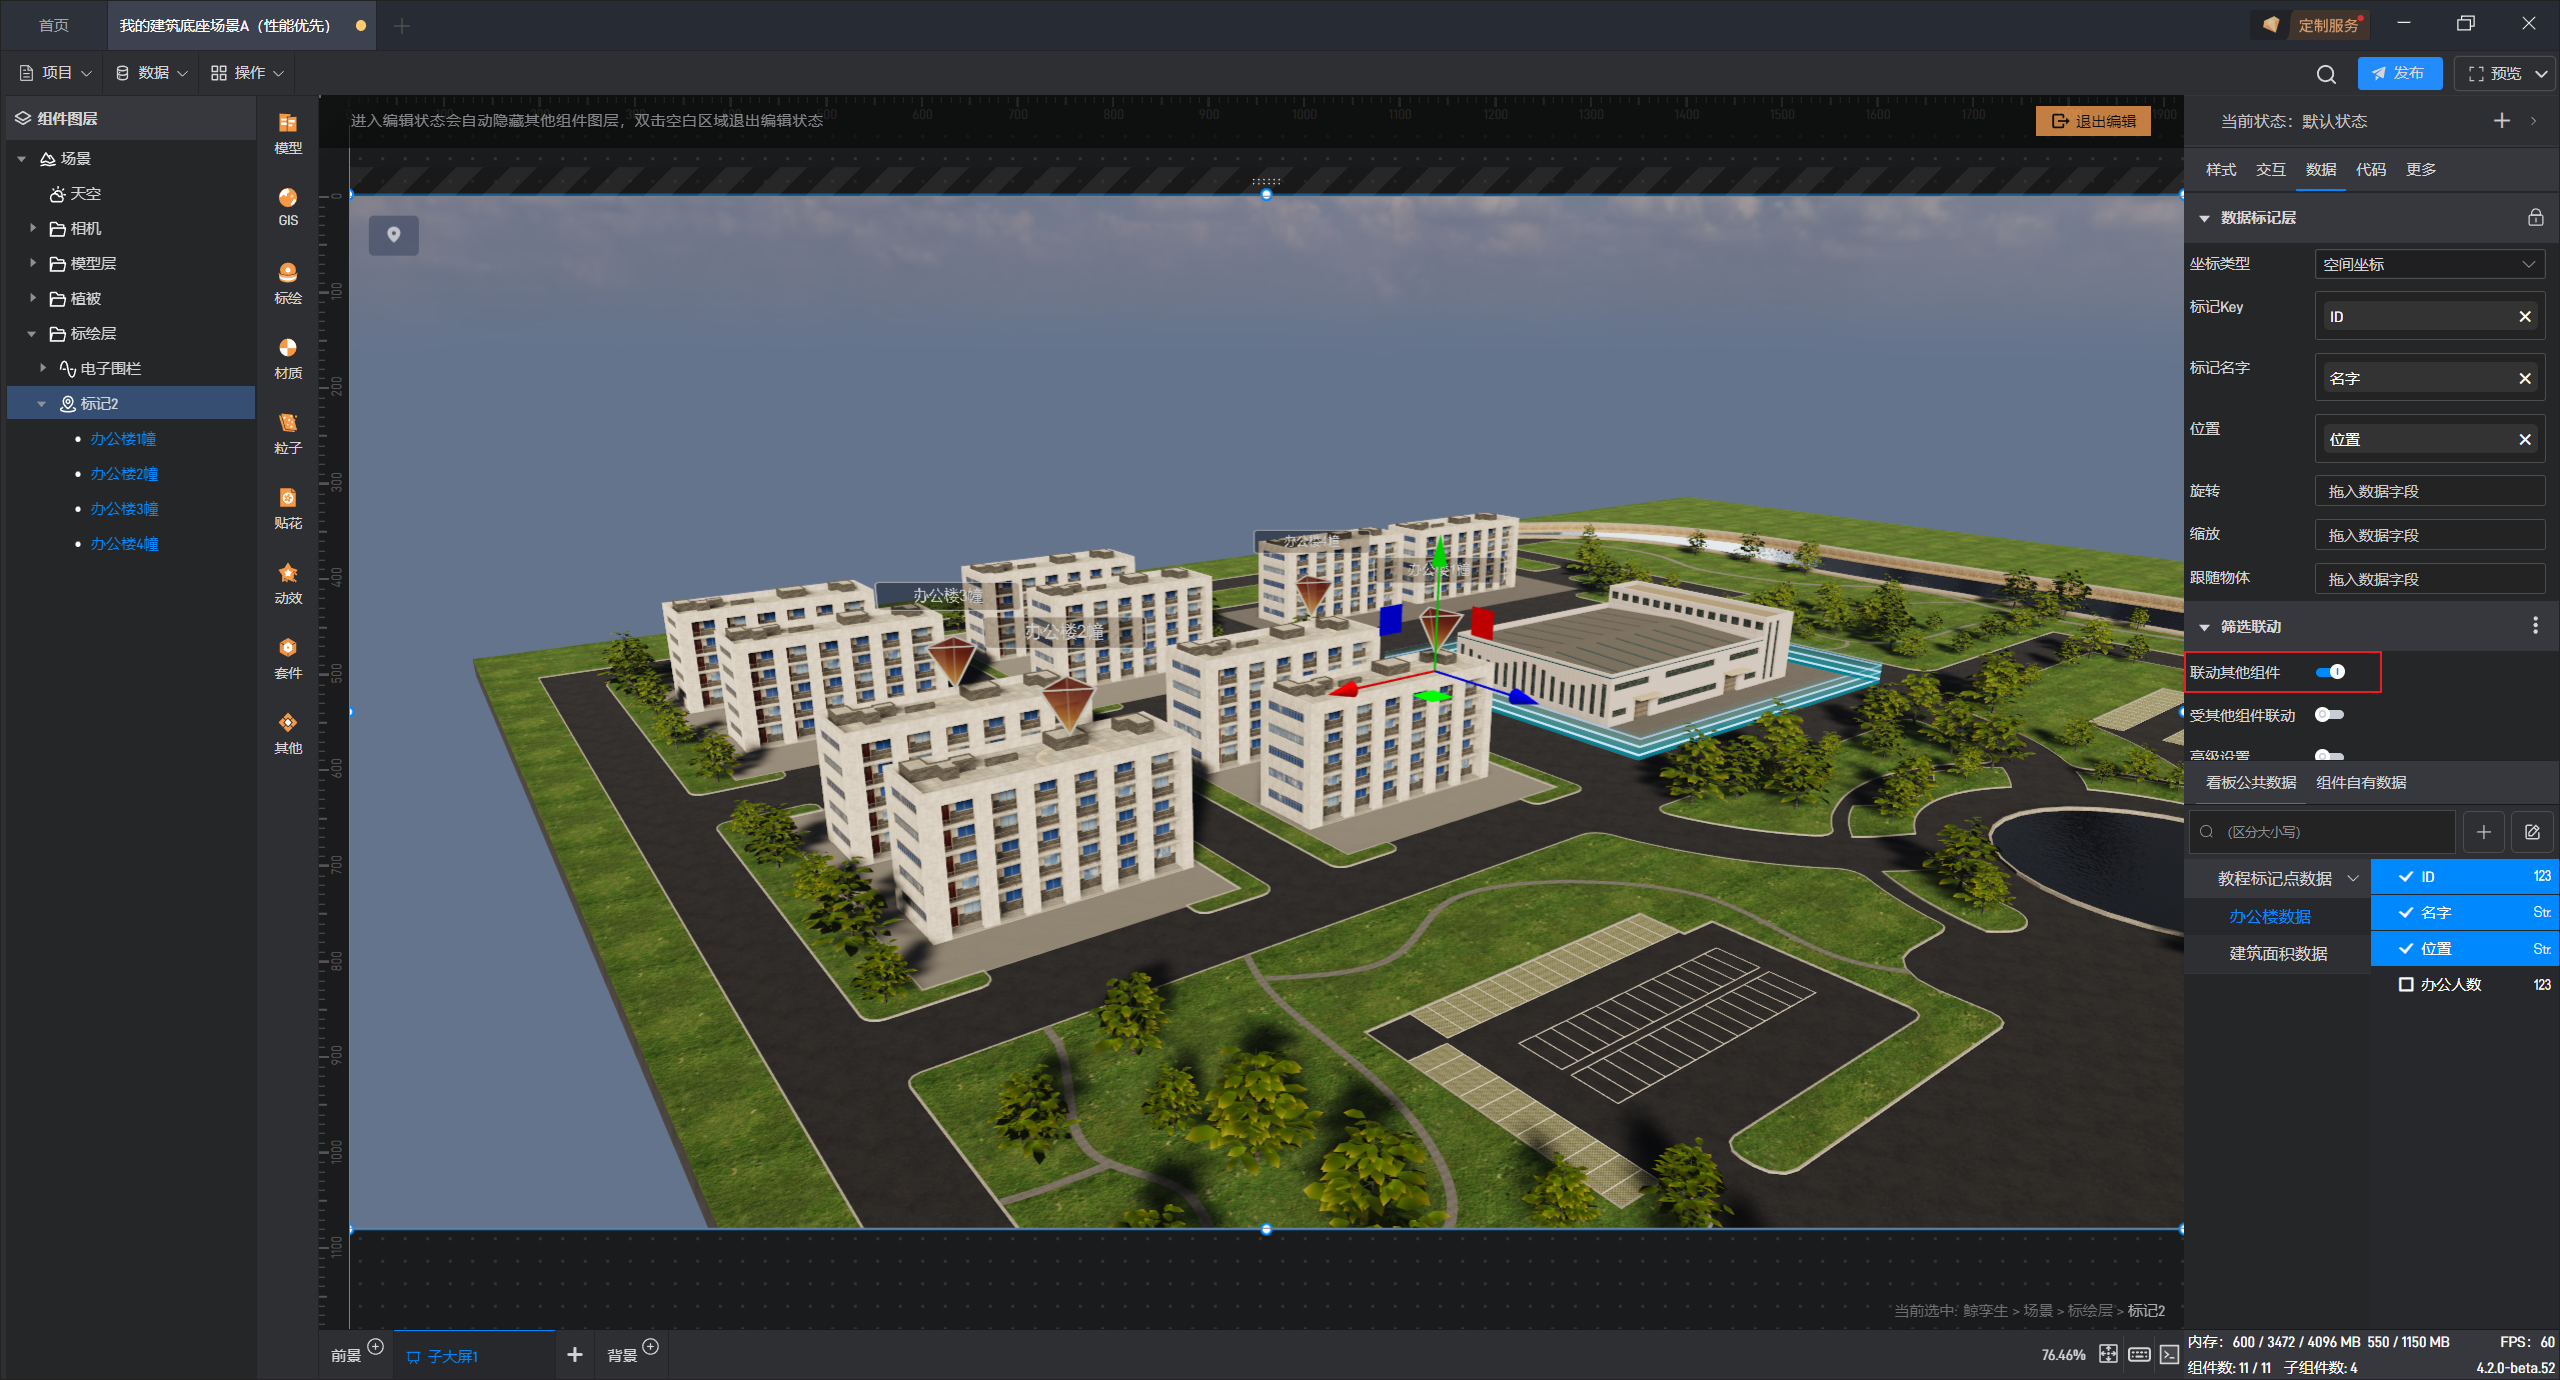2560x1380 pixels.
Task: Check the 办公人数 field checkbox
Action: point(2406,984)
